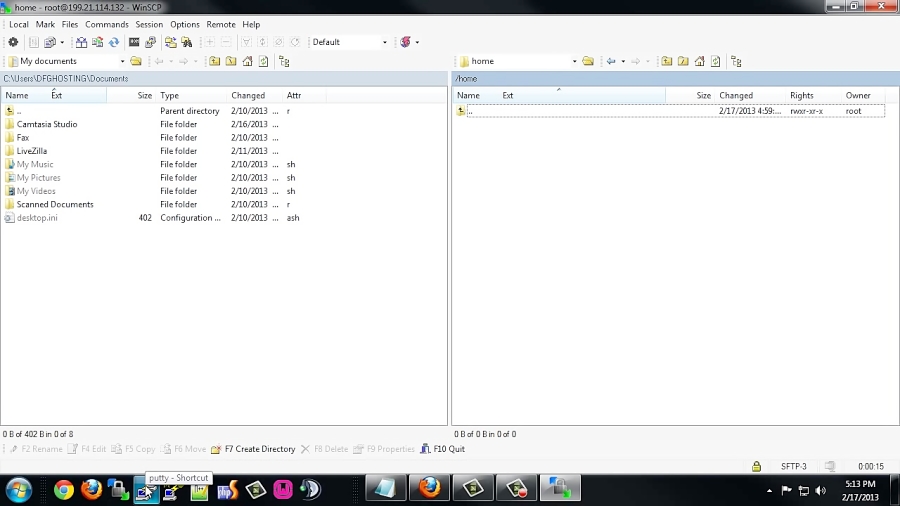The width and height of the screenshot is (900, 506).
Task: Click the new session globe icon
Action: point(406,42)
